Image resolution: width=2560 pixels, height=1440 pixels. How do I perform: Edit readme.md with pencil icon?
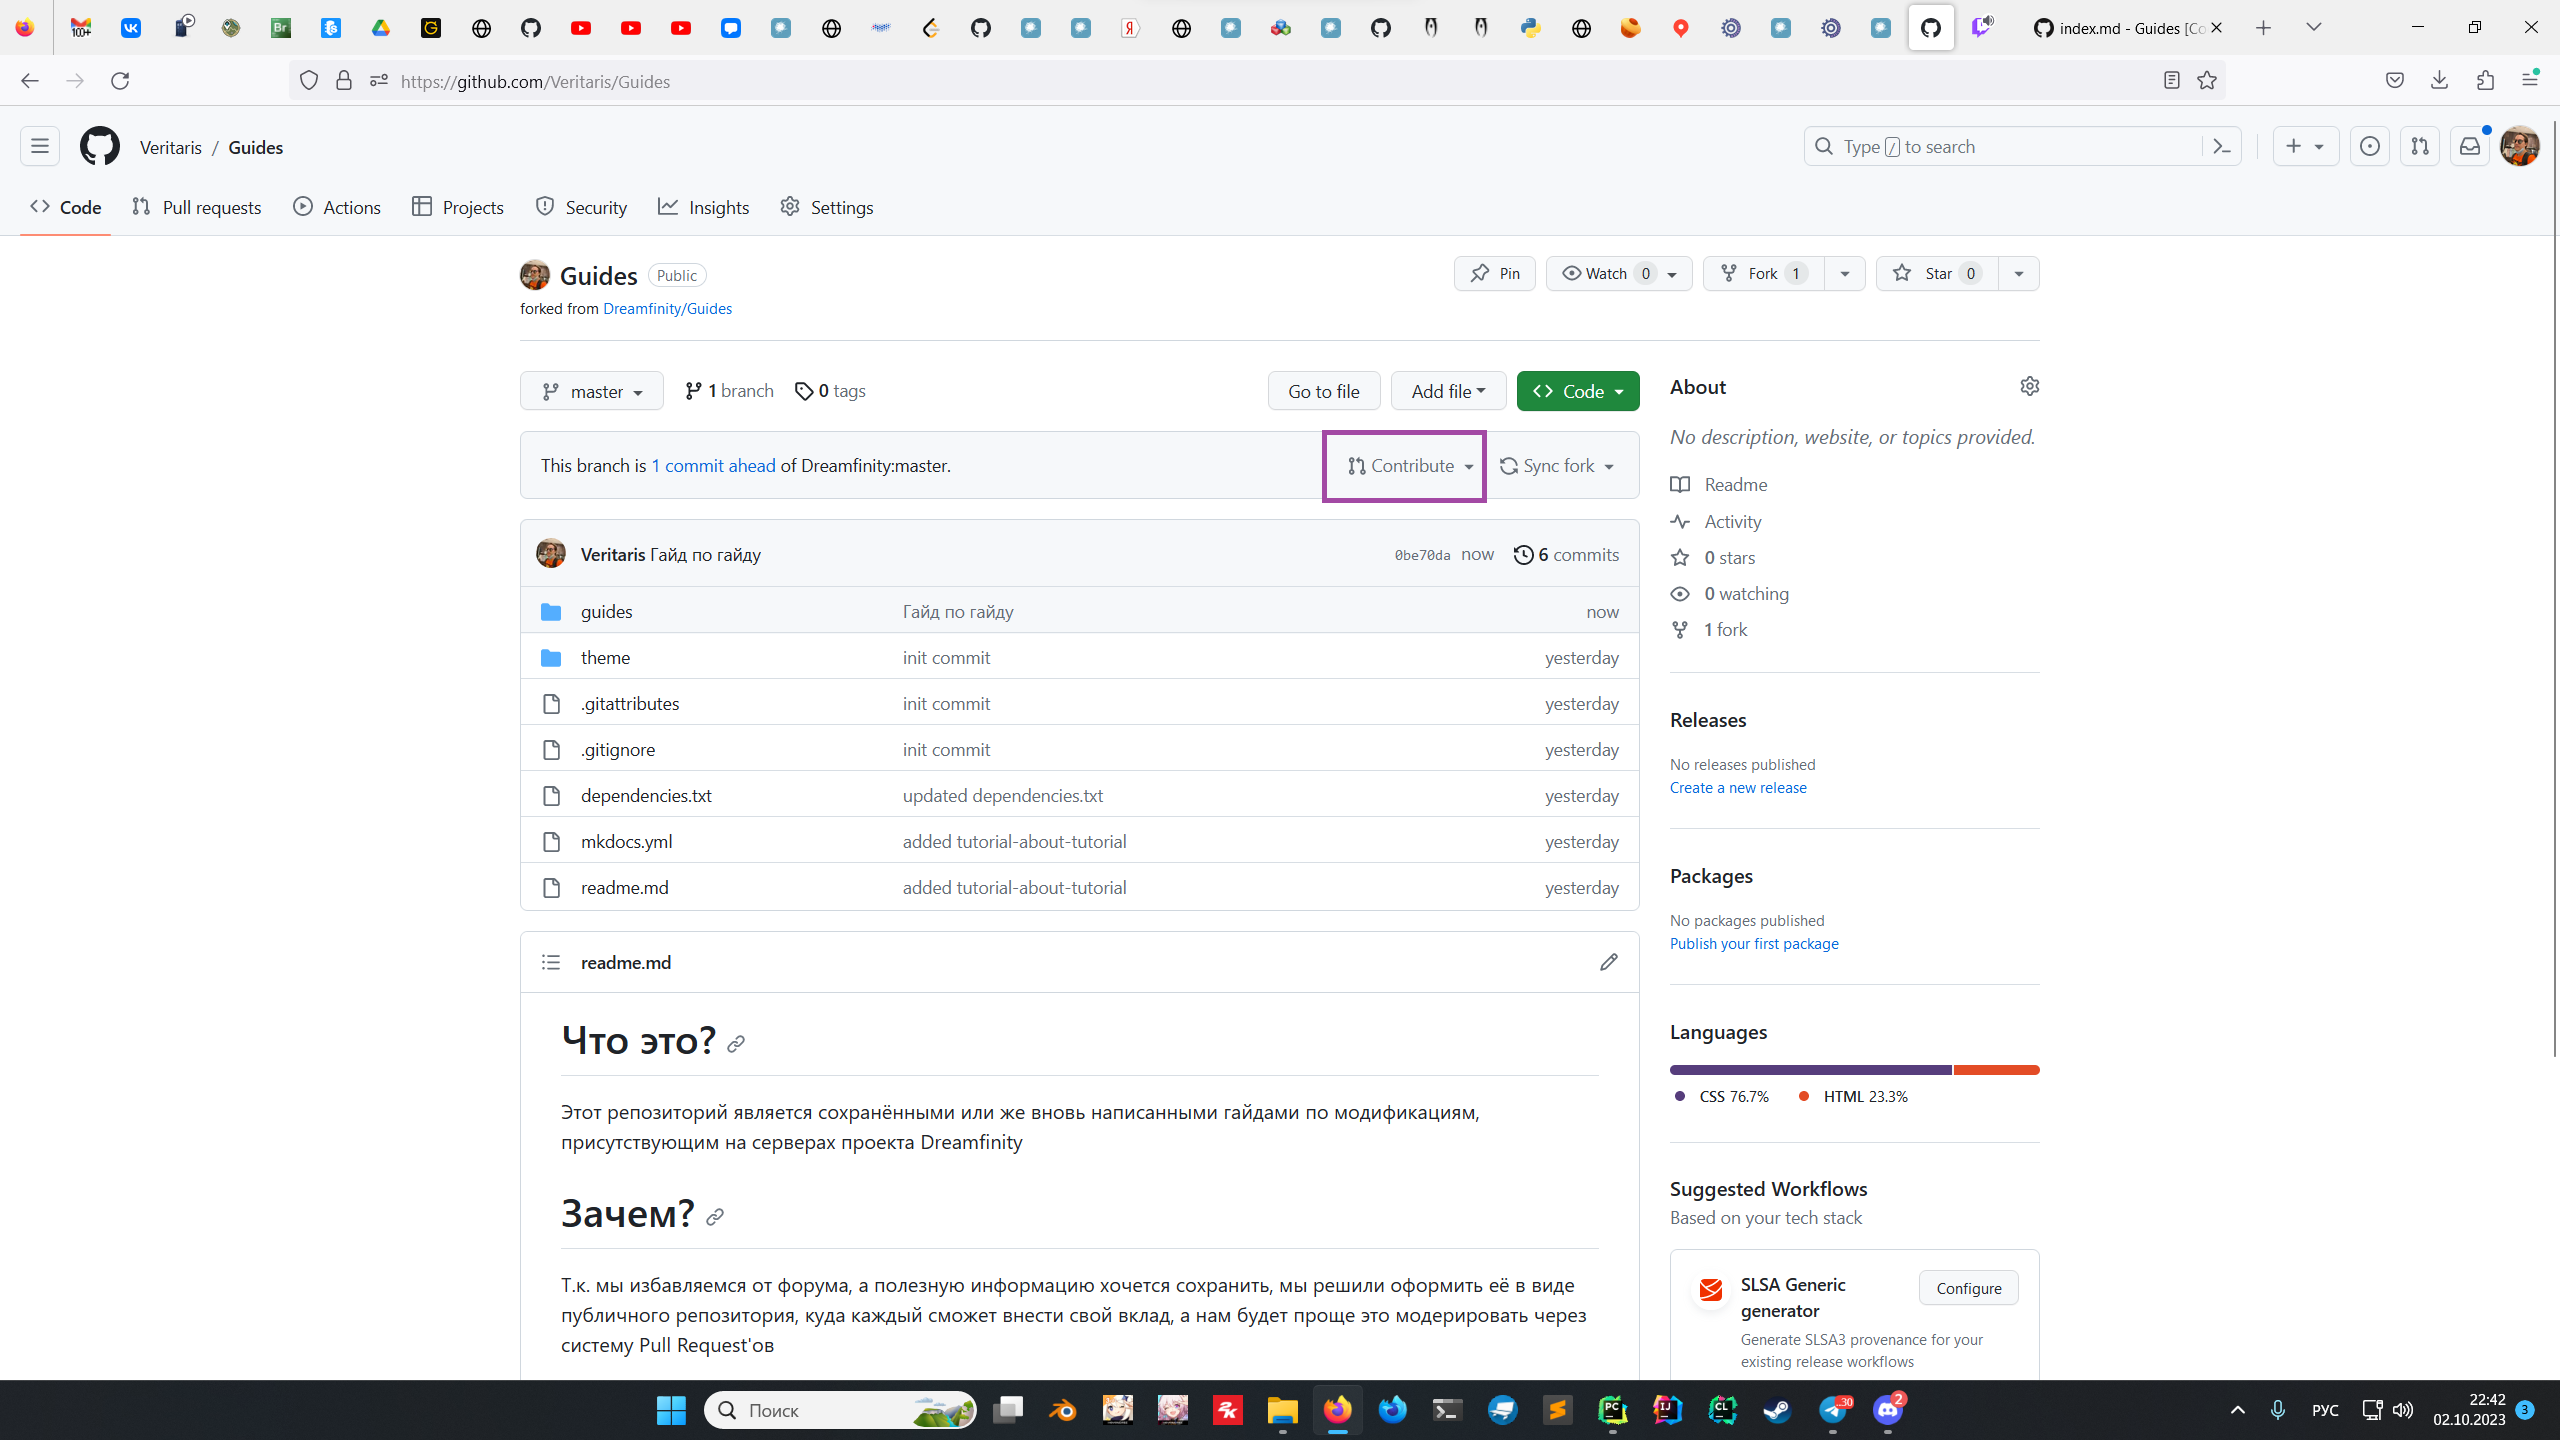point(1608,962)
